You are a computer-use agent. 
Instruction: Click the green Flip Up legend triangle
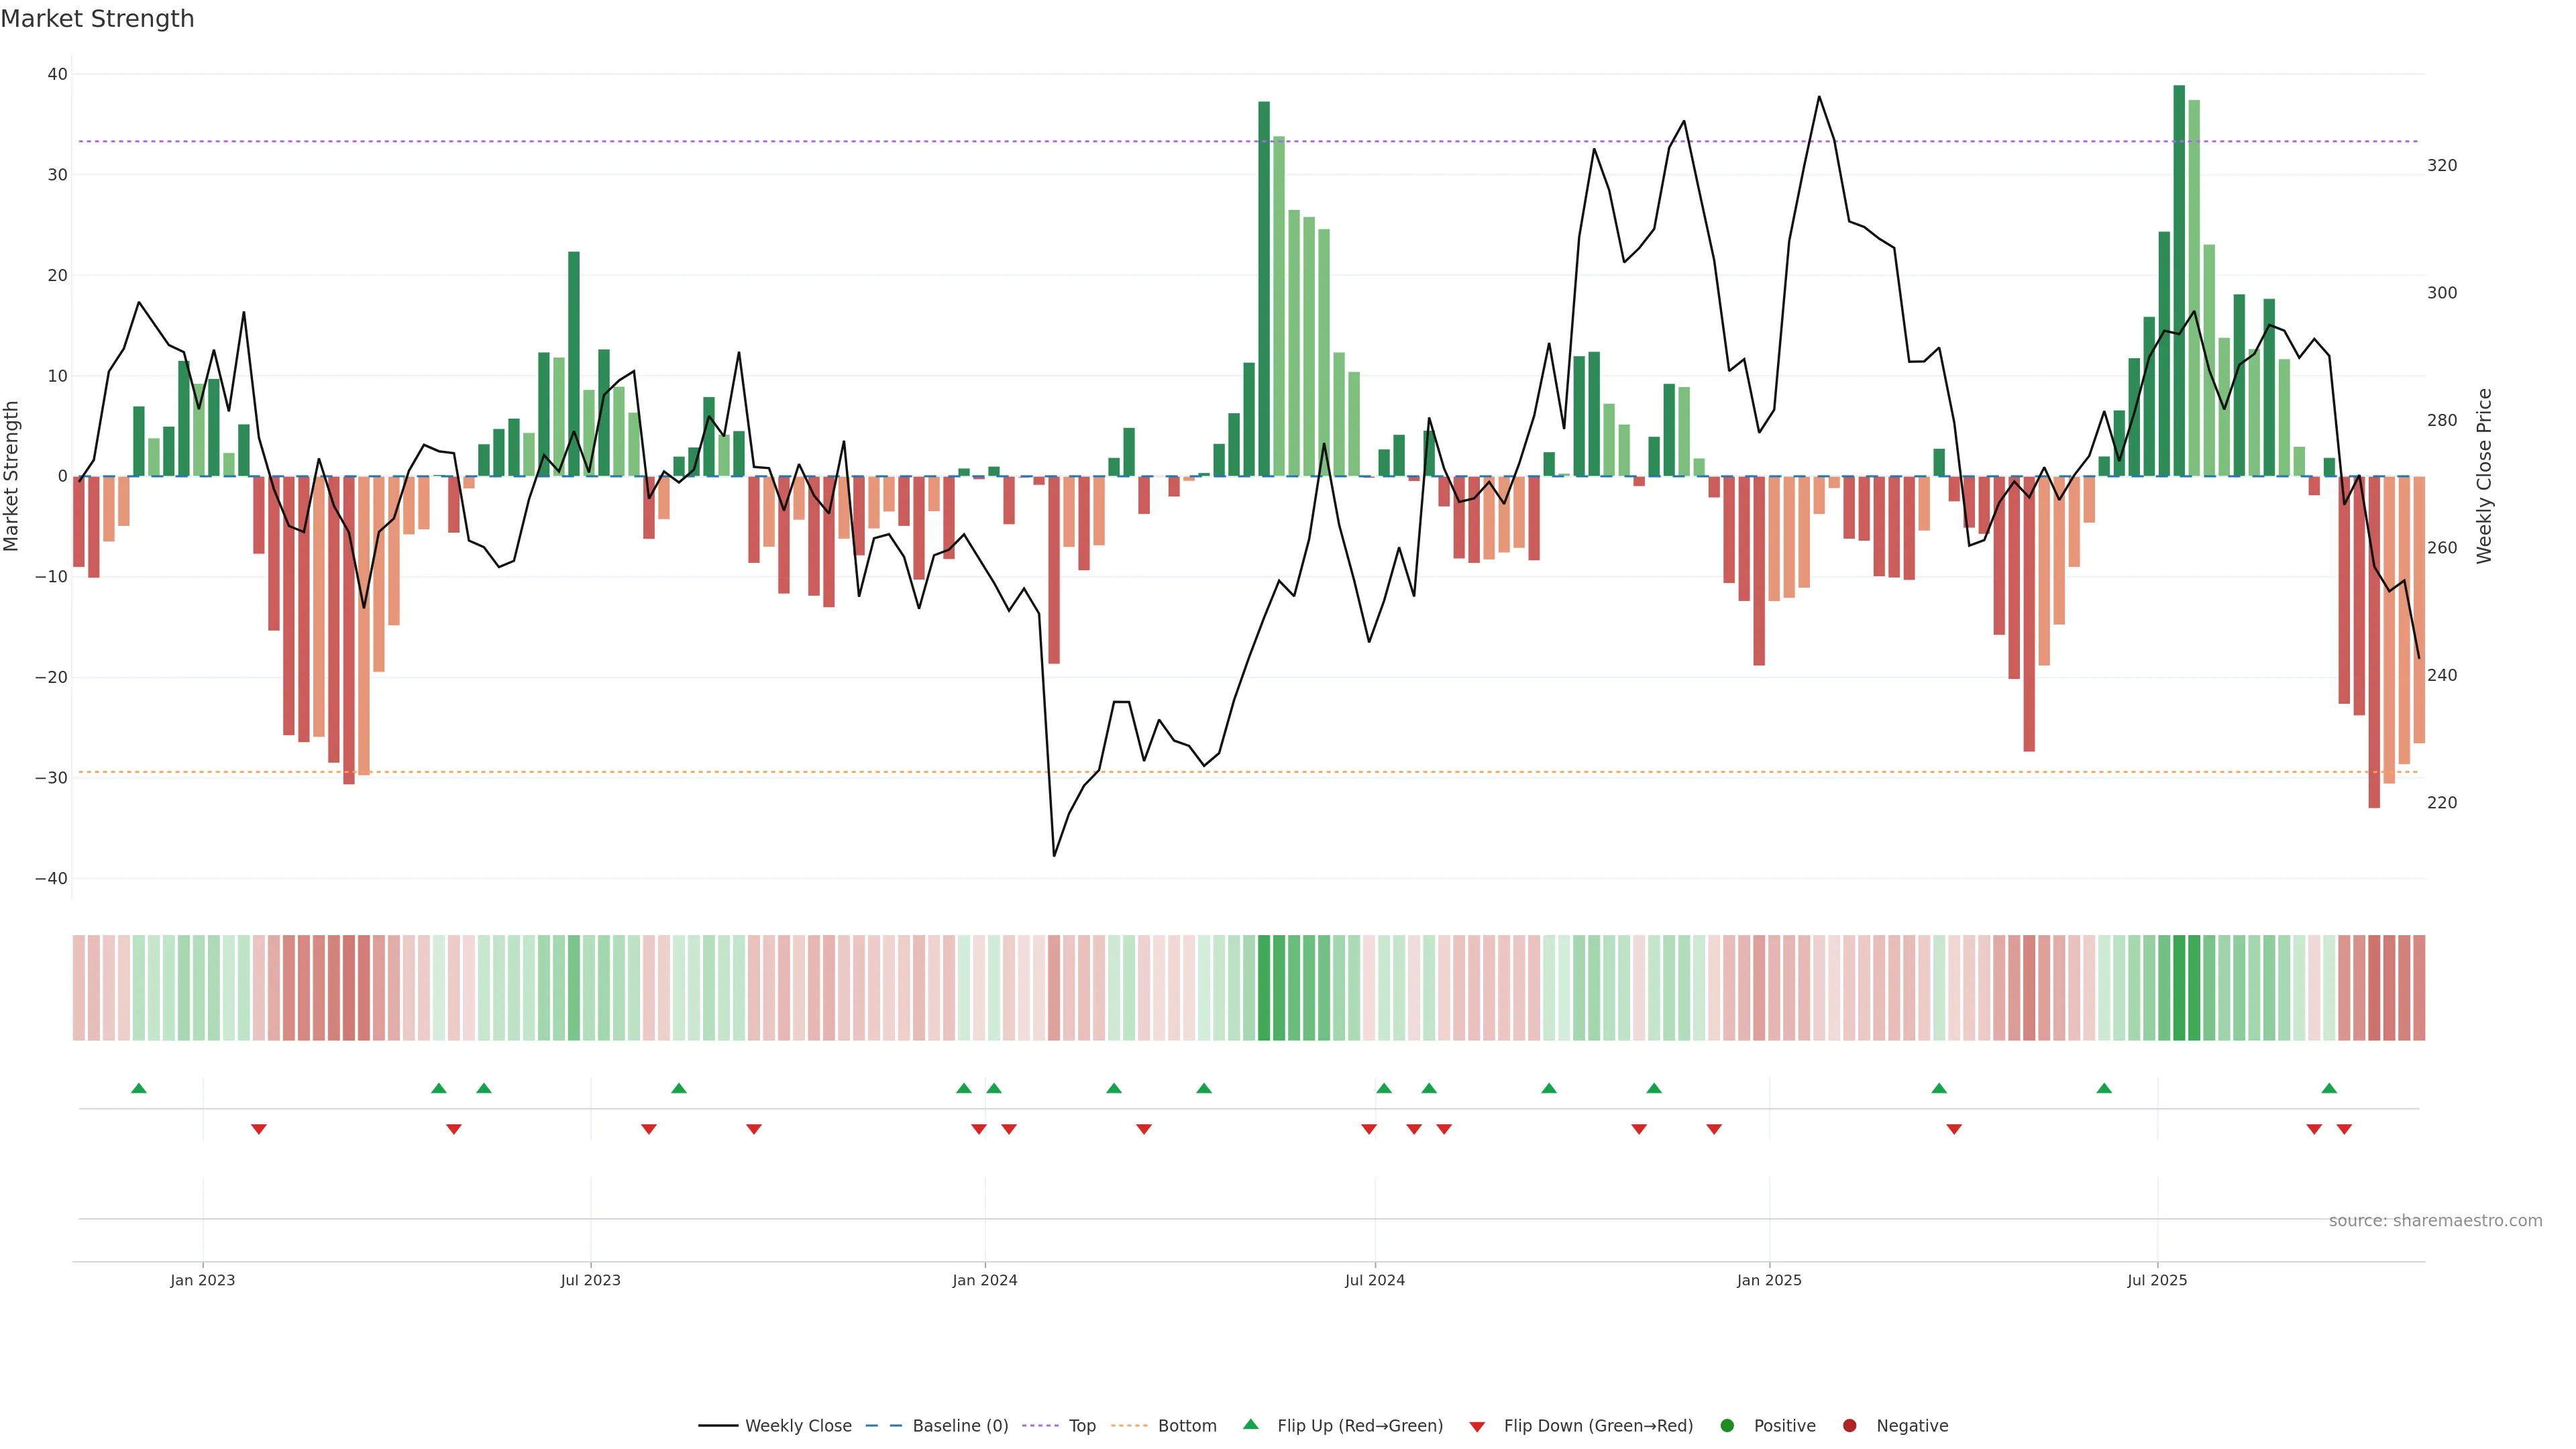pos(1250,1424)
